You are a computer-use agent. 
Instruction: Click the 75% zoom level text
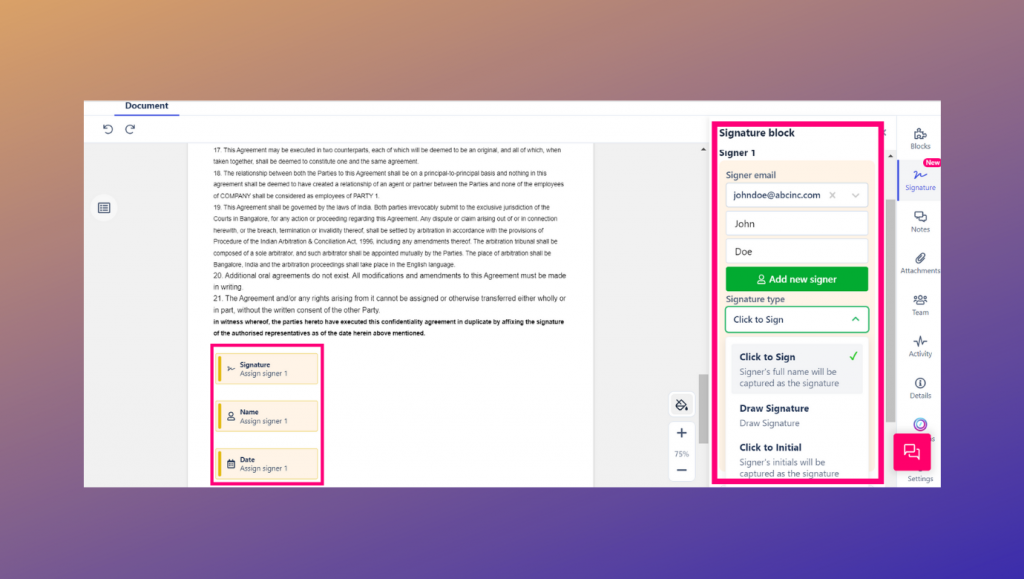click(681, 454)
